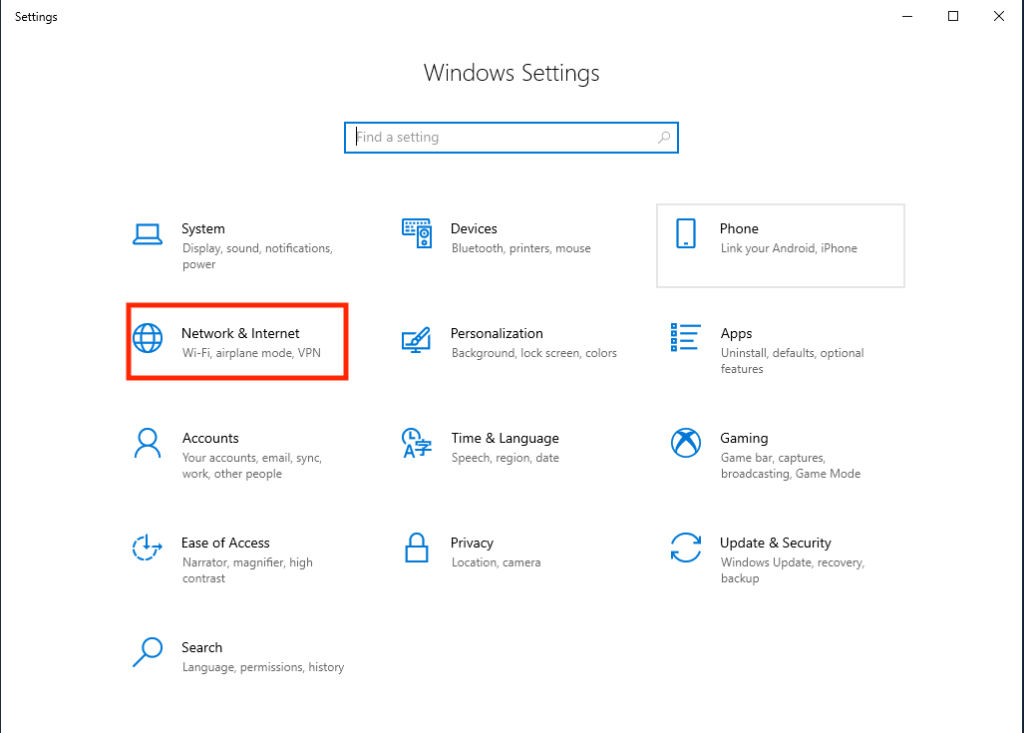Maximize the Settings window
1024x733 pixels.
[x=953, y=16]
